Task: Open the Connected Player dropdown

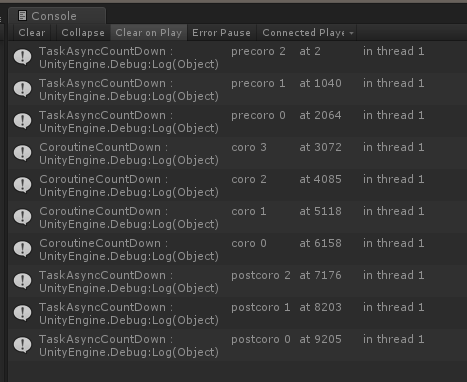Action: click(x=307, y=33)
